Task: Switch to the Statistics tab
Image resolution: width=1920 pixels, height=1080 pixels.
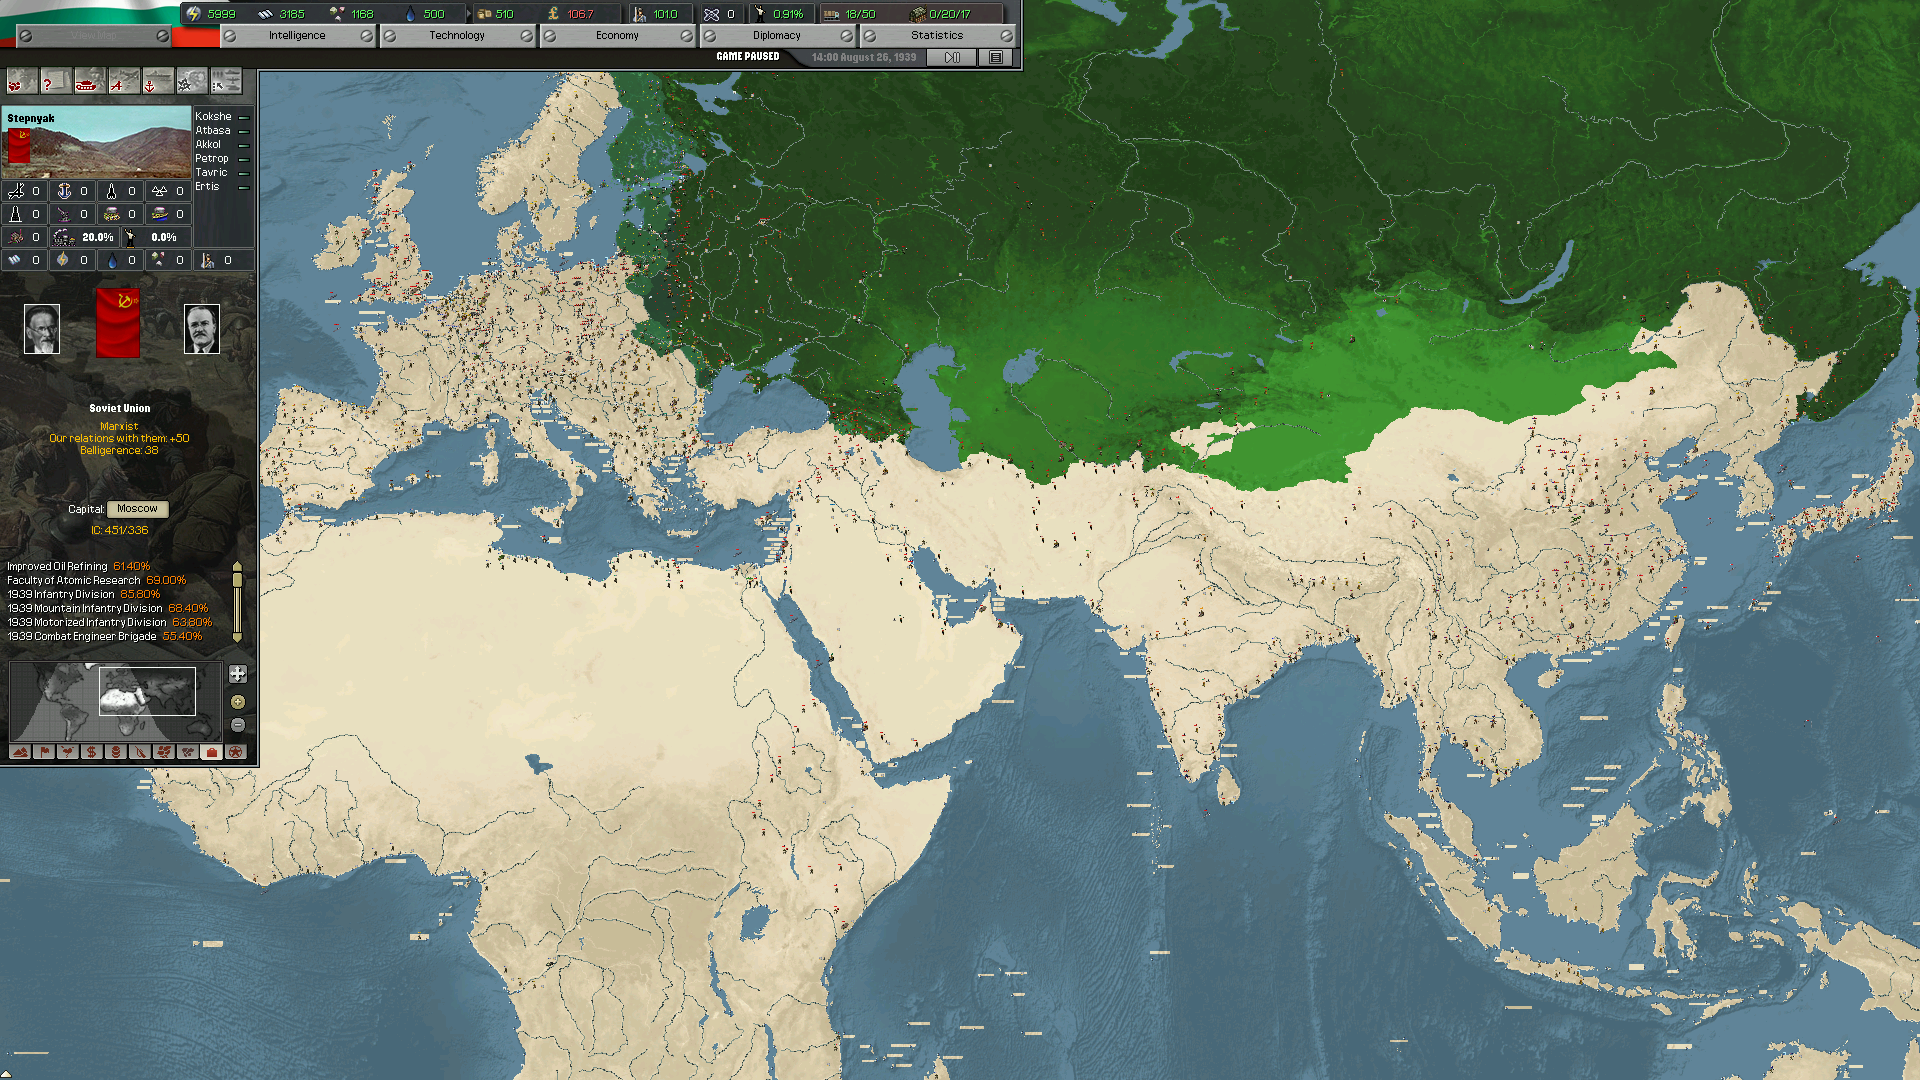Action: tap(937, 35)
